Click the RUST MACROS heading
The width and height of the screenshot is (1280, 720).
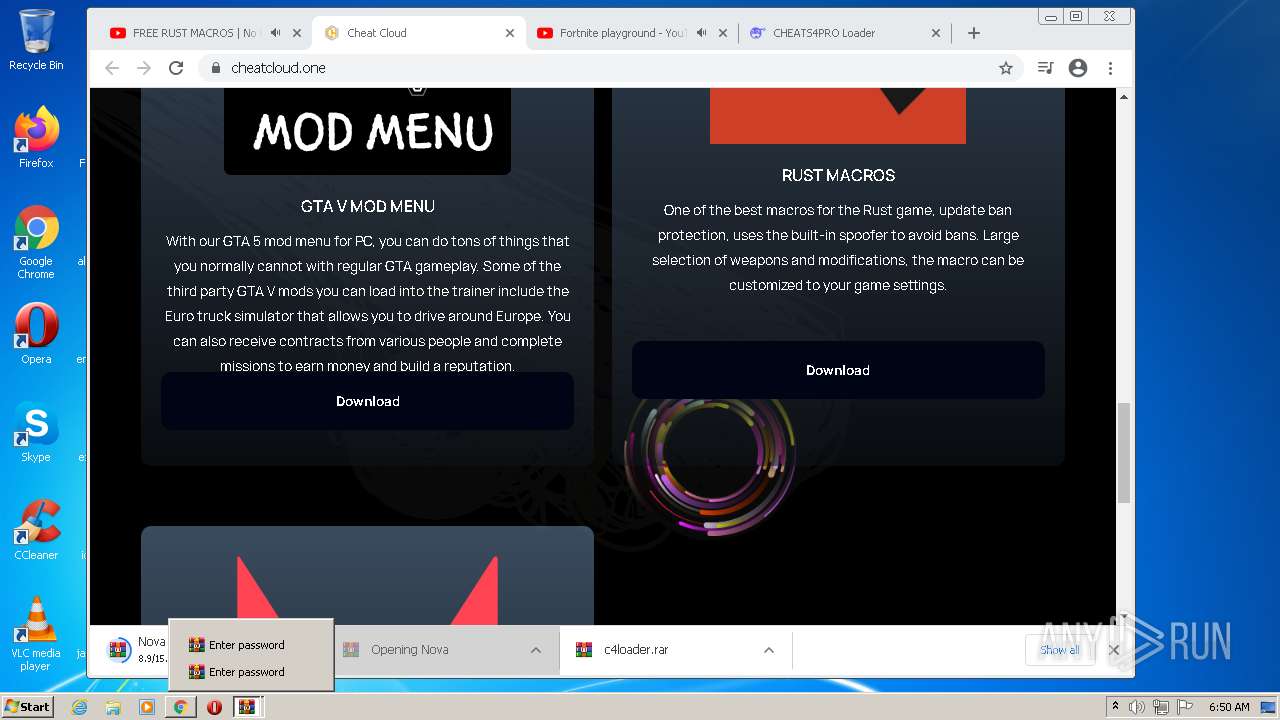838,175
